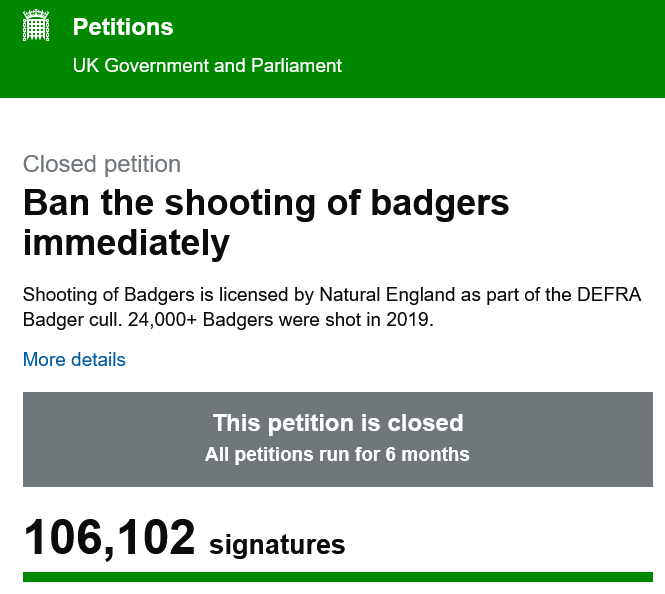Click the UK Government and Parliament subtitle

pos(207,66)
